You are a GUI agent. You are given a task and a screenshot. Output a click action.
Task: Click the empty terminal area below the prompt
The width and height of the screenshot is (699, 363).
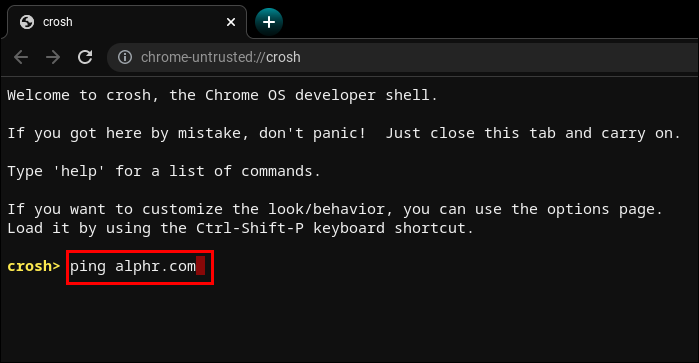(x=350, y=323)
